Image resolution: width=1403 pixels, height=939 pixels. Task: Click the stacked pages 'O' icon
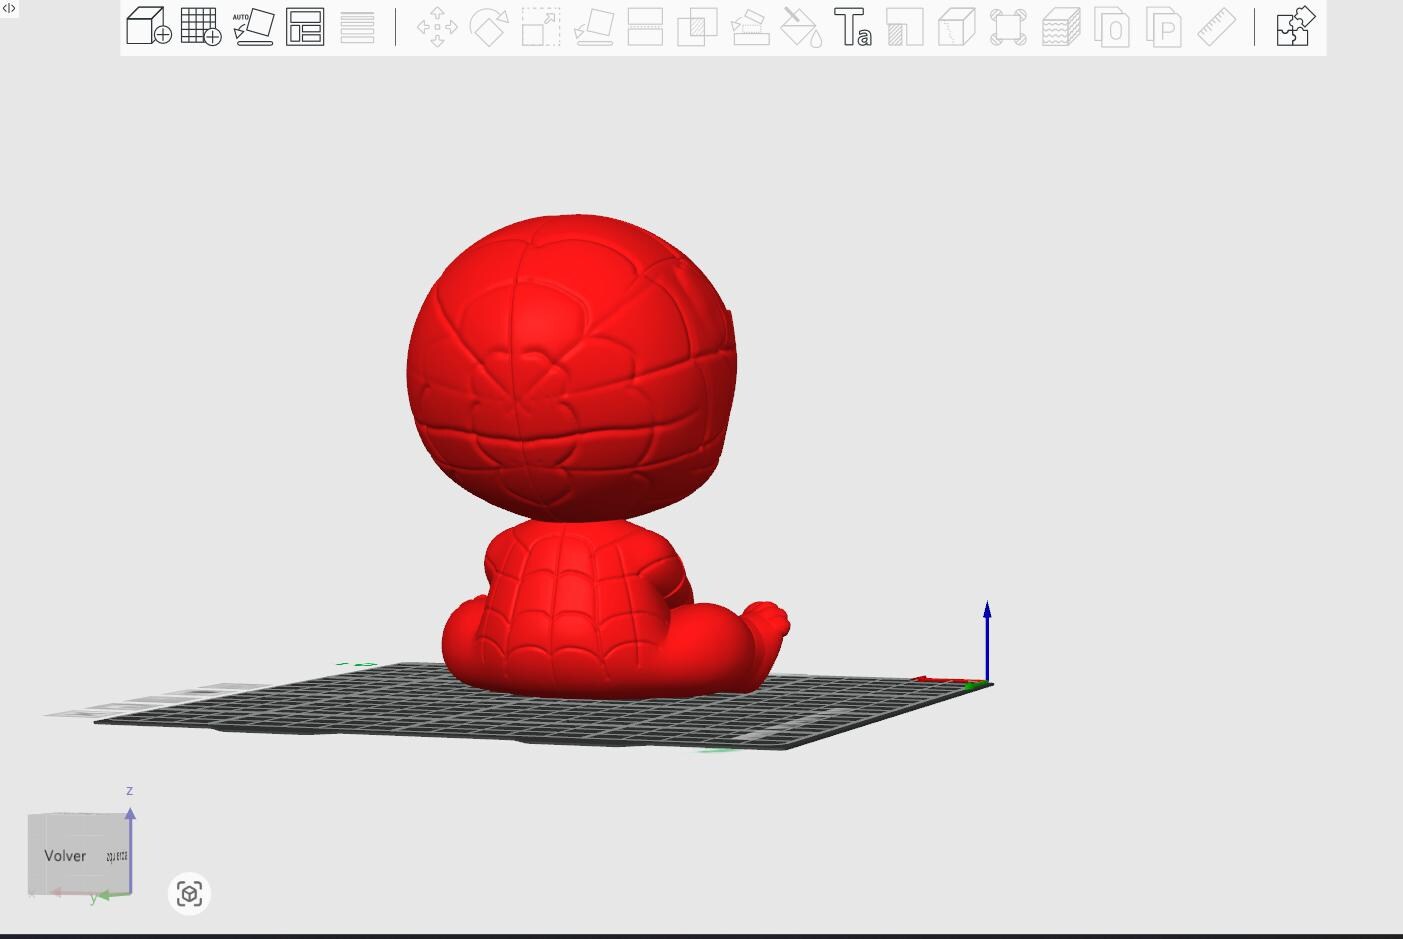[x=1113, y=27]
